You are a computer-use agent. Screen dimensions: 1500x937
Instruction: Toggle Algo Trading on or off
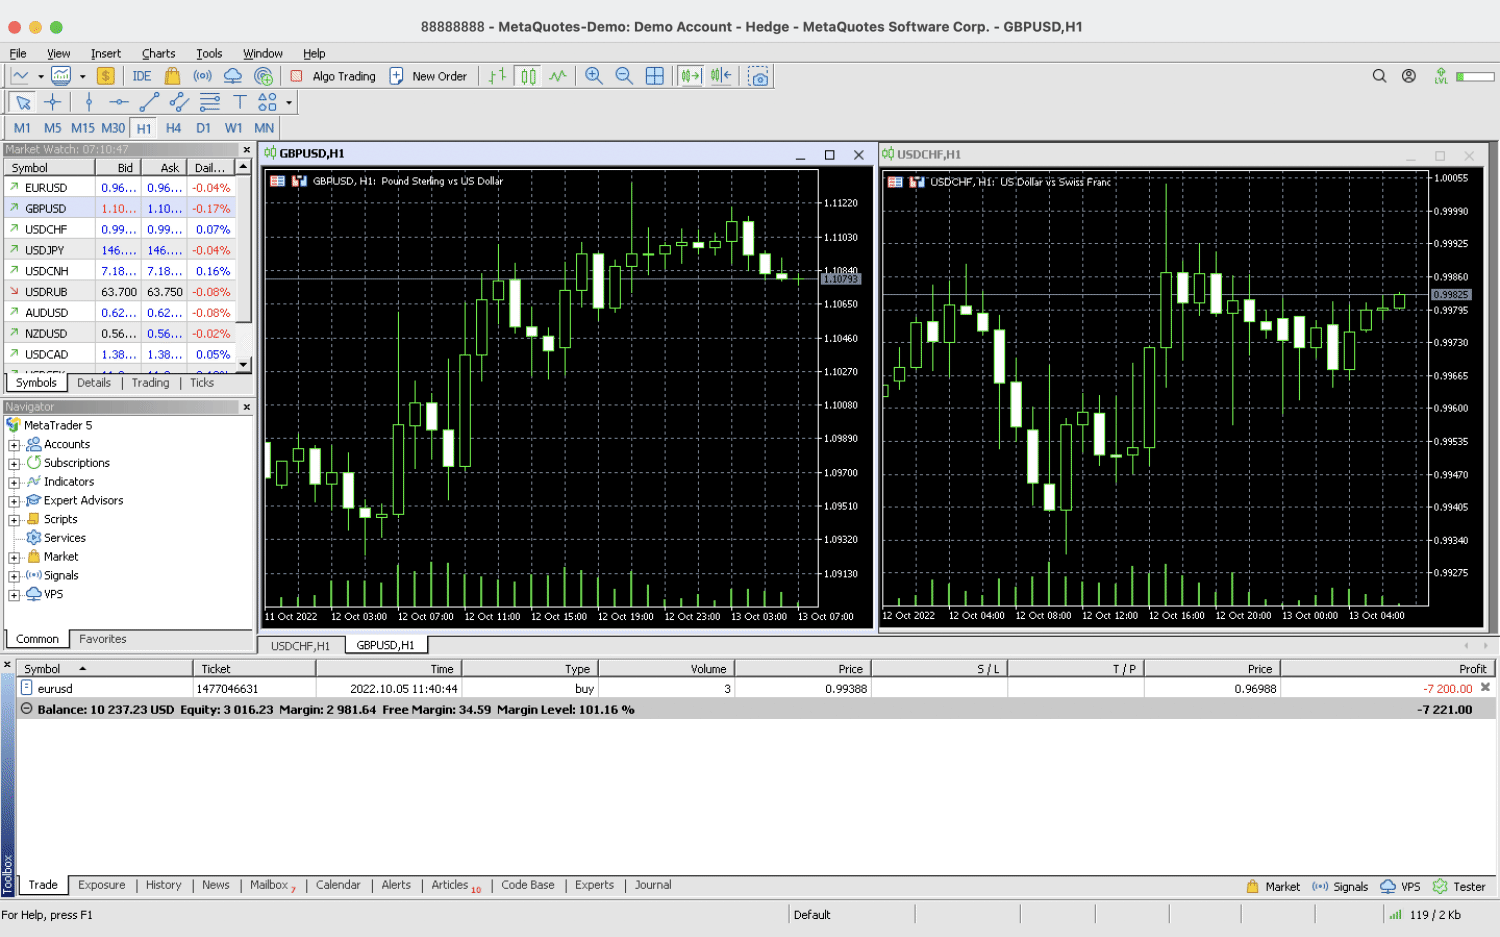pos(333,76)
